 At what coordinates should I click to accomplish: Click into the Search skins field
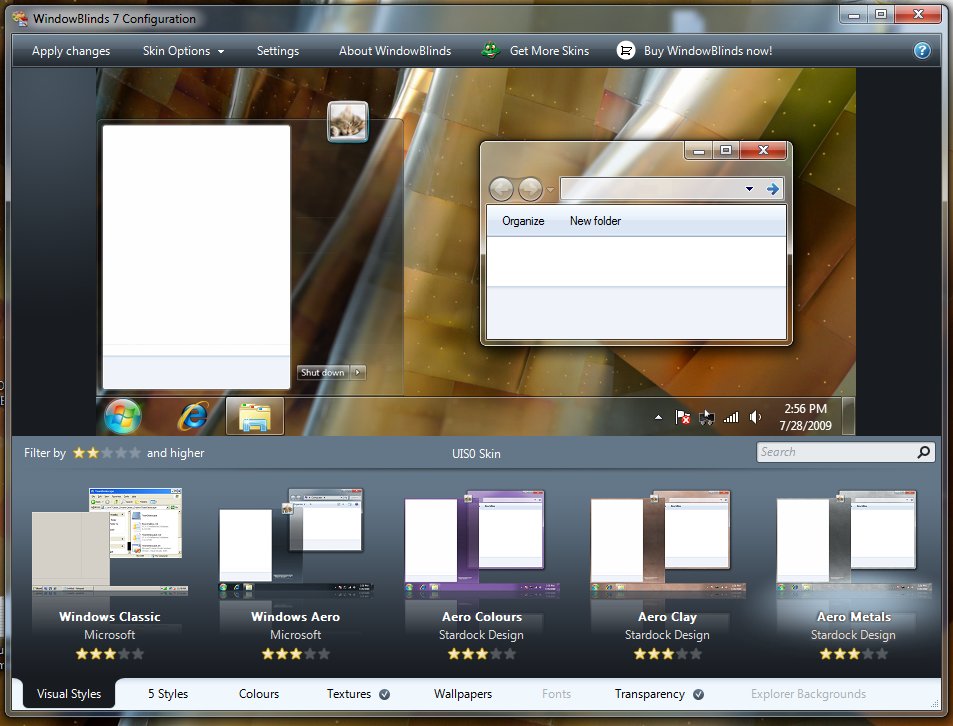(837, 452)
